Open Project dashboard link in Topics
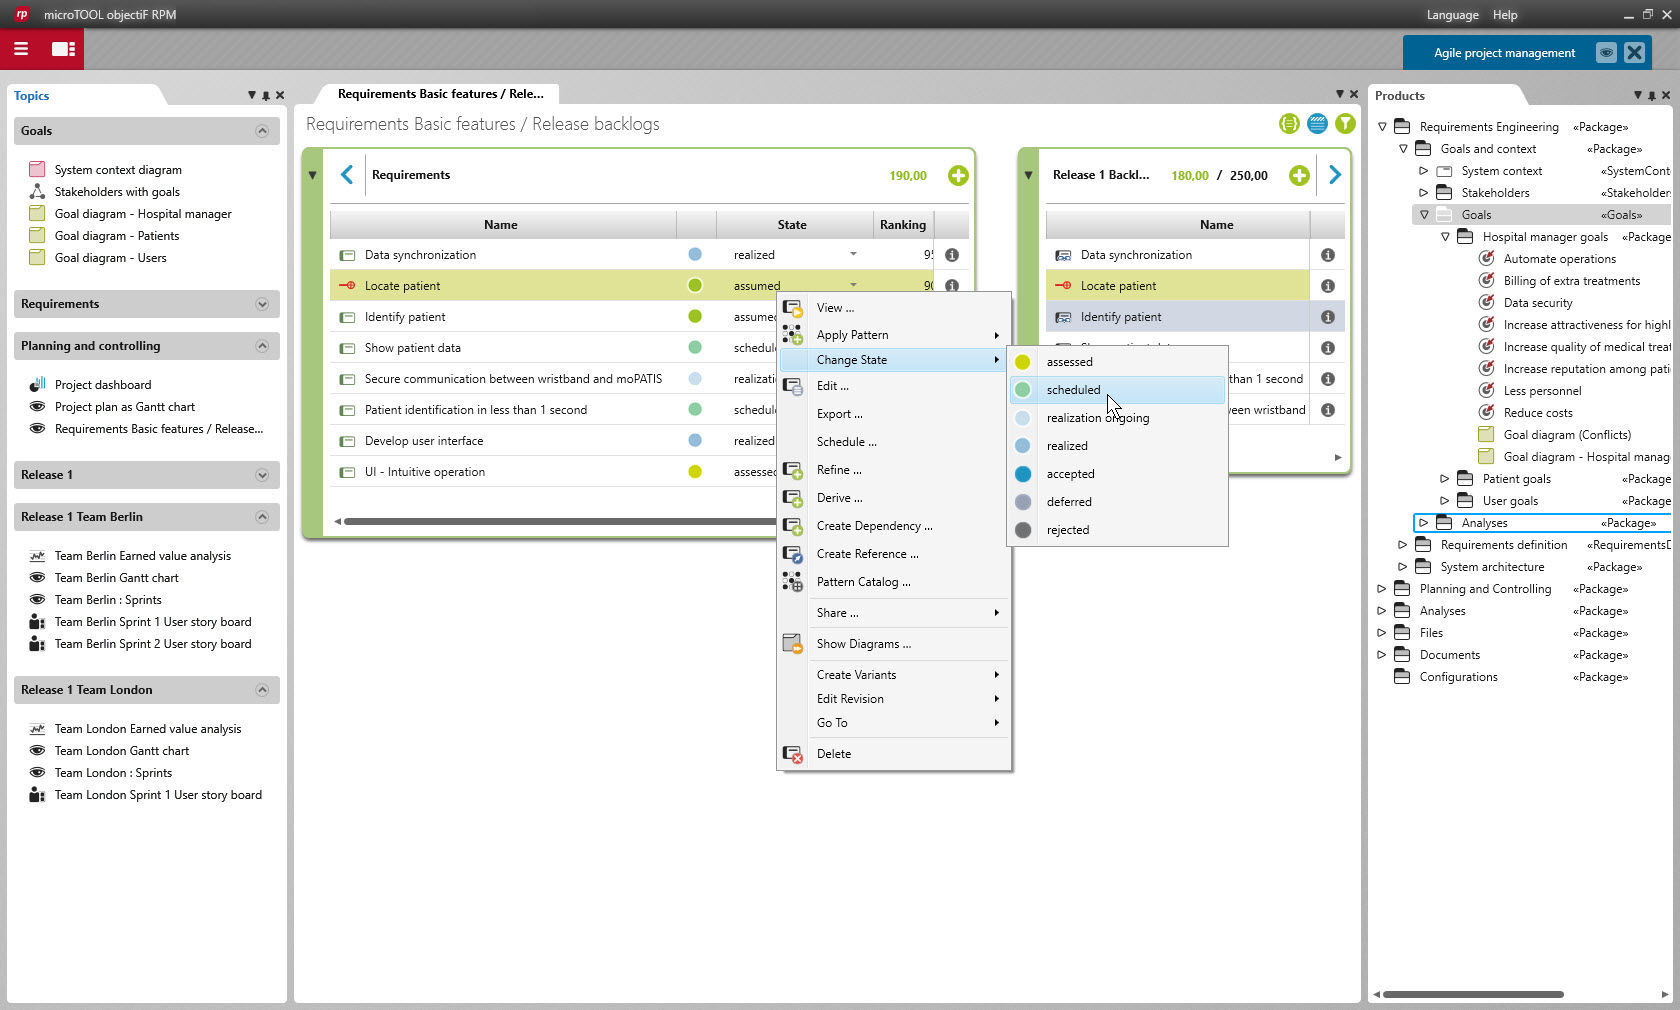The width and height of the screenshot is (1680, 1010). 103,385
